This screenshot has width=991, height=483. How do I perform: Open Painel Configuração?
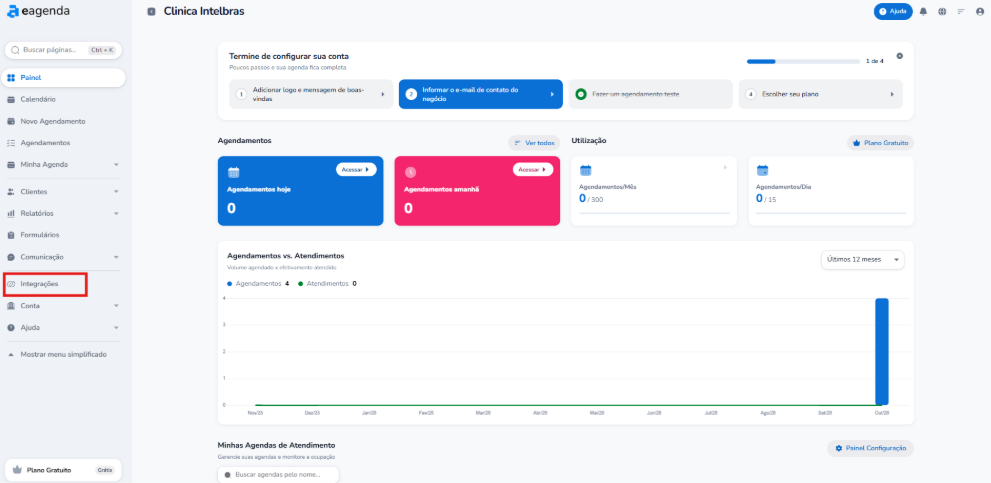pos(870,448)
